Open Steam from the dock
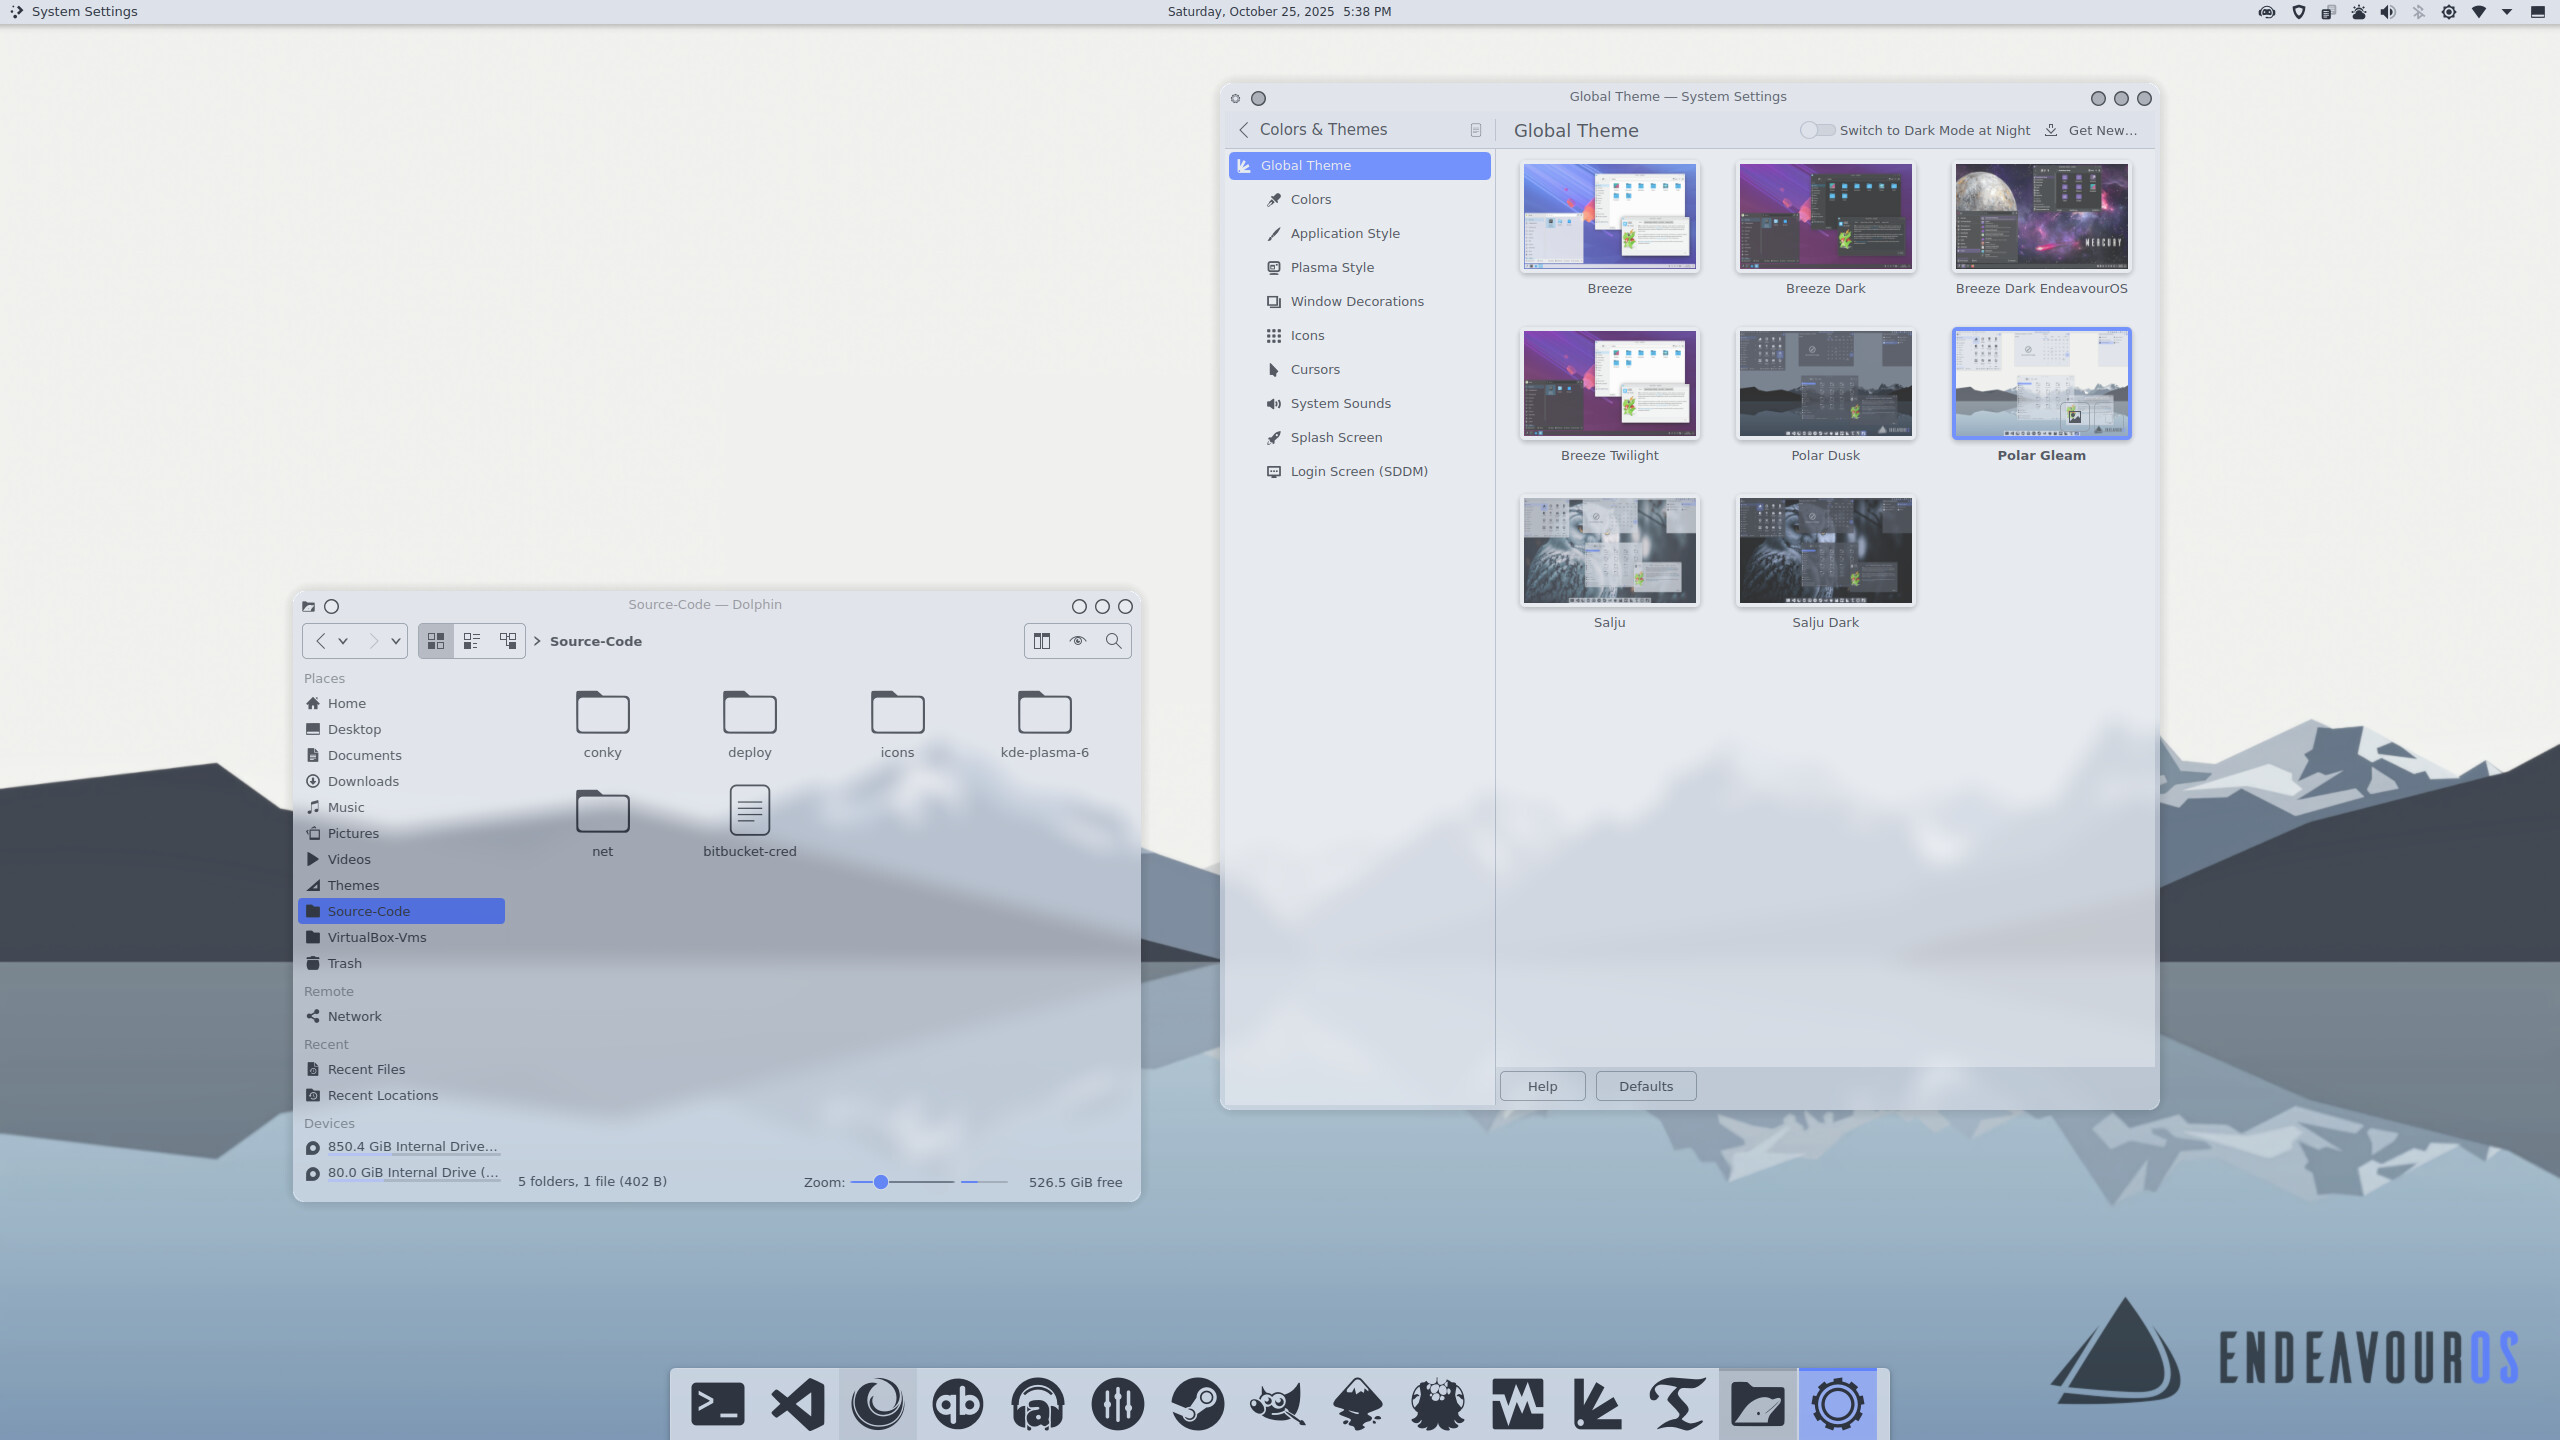Image resolution: width=2560 pixels, height=1440 pixels. pyautogui.click(x=1197, y=1404)
